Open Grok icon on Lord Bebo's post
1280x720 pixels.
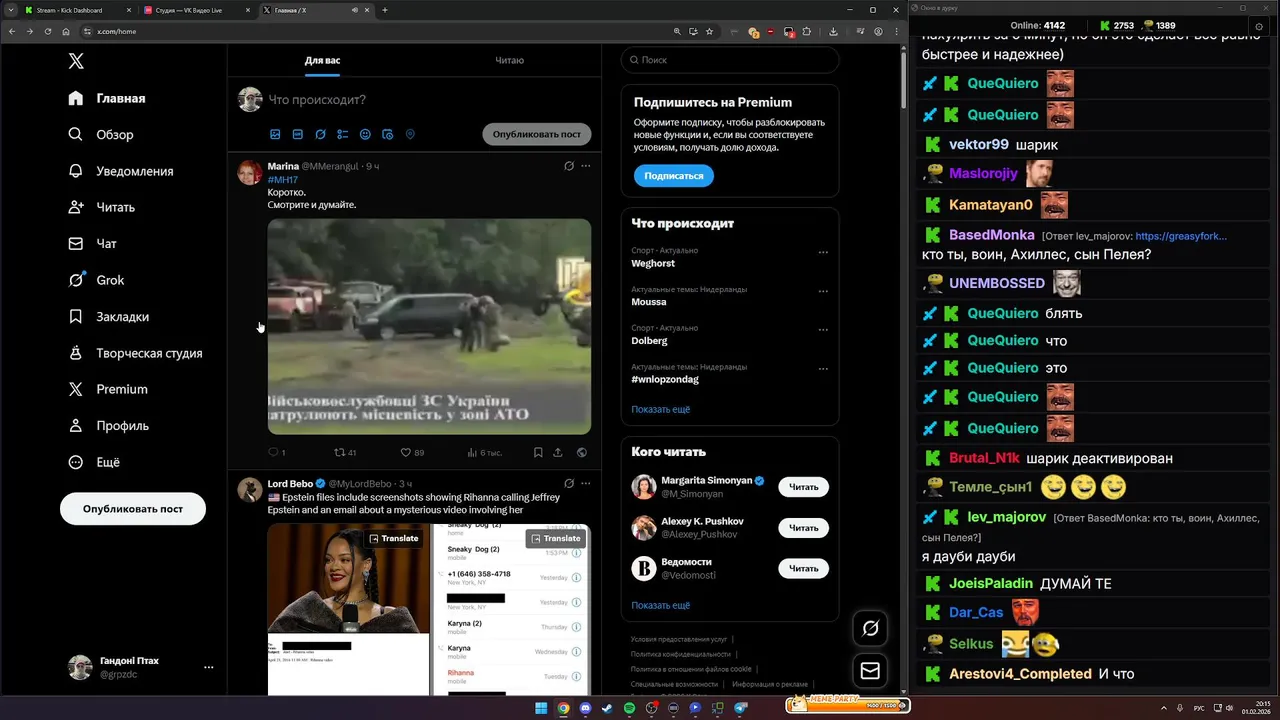[569, 484]
